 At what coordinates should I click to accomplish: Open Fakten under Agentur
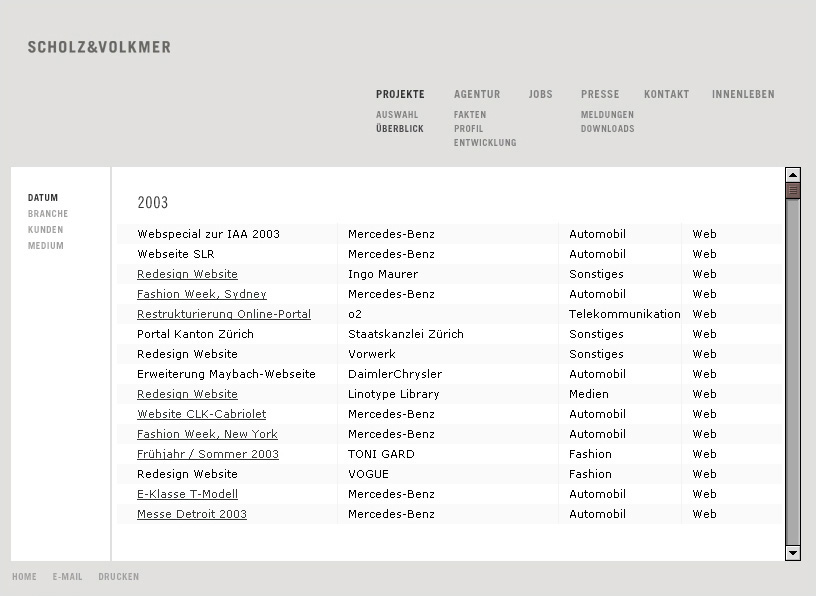pos(470,115)
